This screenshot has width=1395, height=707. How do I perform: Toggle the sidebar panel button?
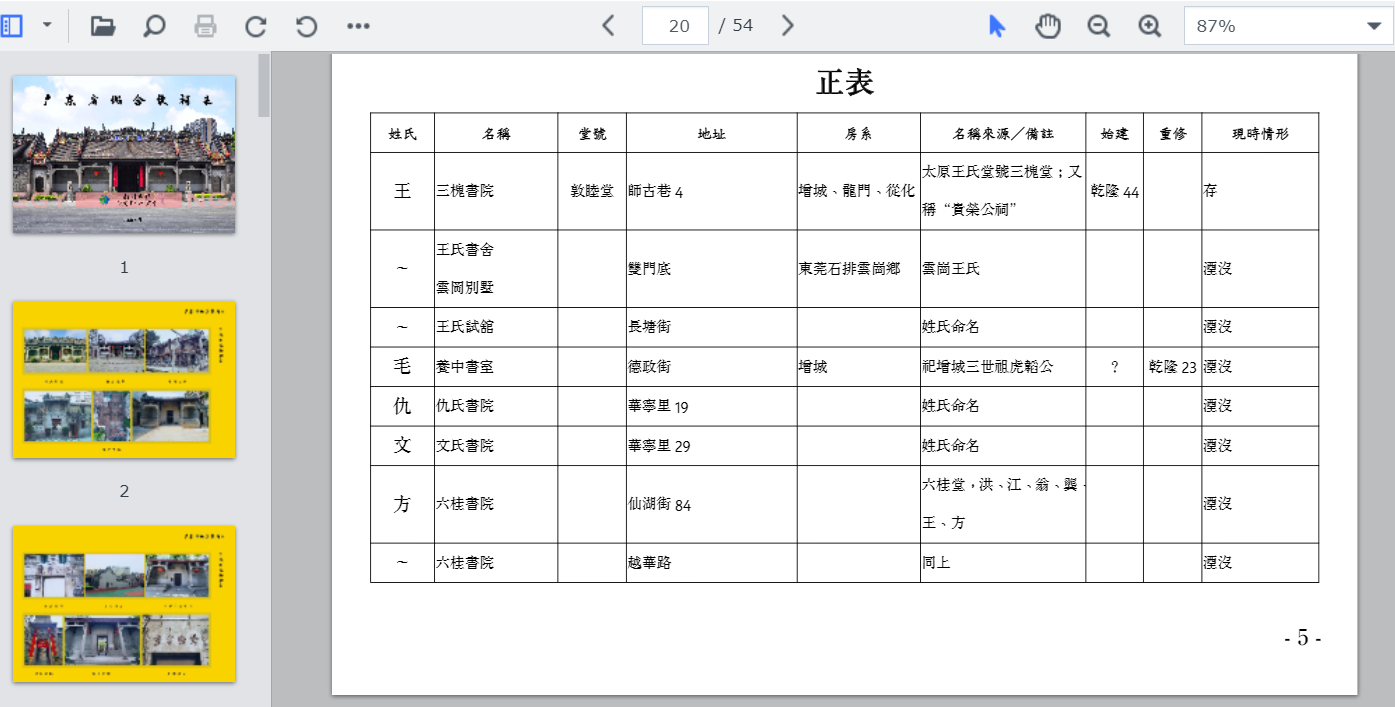coord(12,26)
